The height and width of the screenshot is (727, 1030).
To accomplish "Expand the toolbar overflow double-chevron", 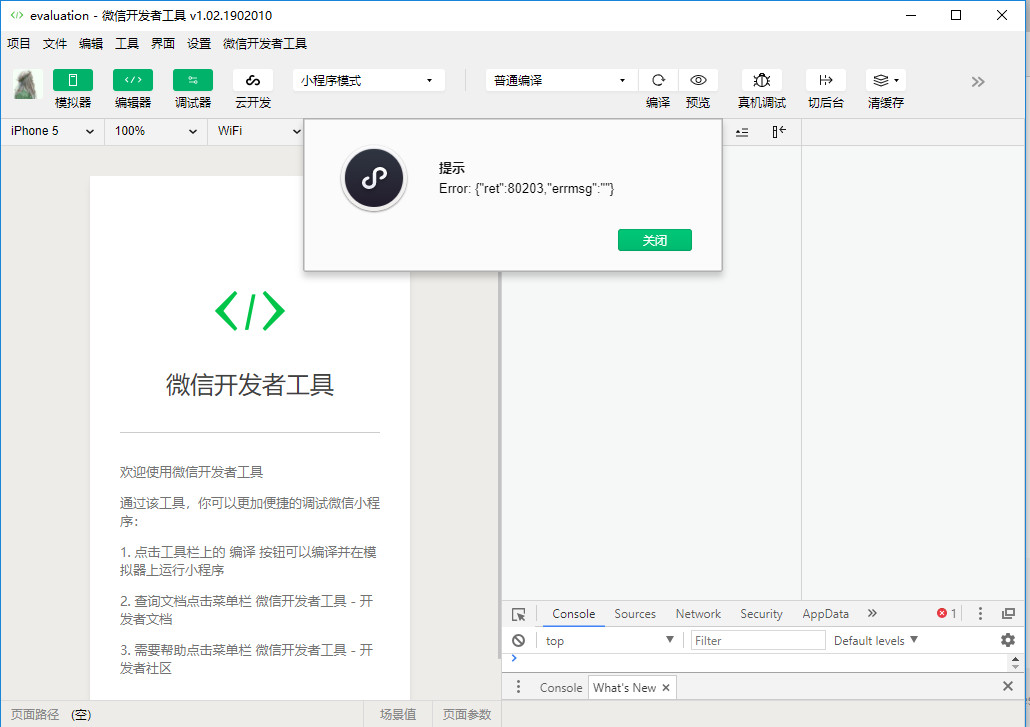I will (x=978, y=81).
